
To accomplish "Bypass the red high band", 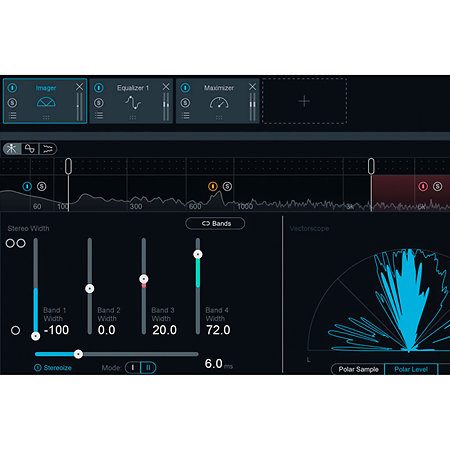I will 423,186.
